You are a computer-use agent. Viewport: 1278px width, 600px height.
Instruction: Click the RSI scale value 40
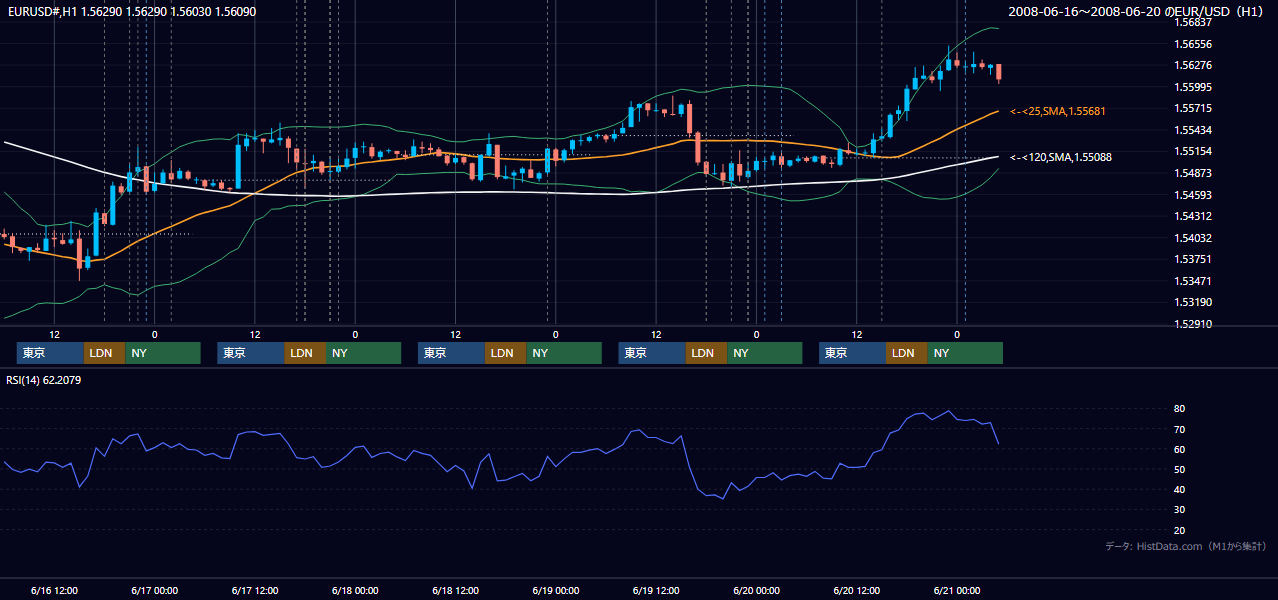click(x=1180, y=489)
